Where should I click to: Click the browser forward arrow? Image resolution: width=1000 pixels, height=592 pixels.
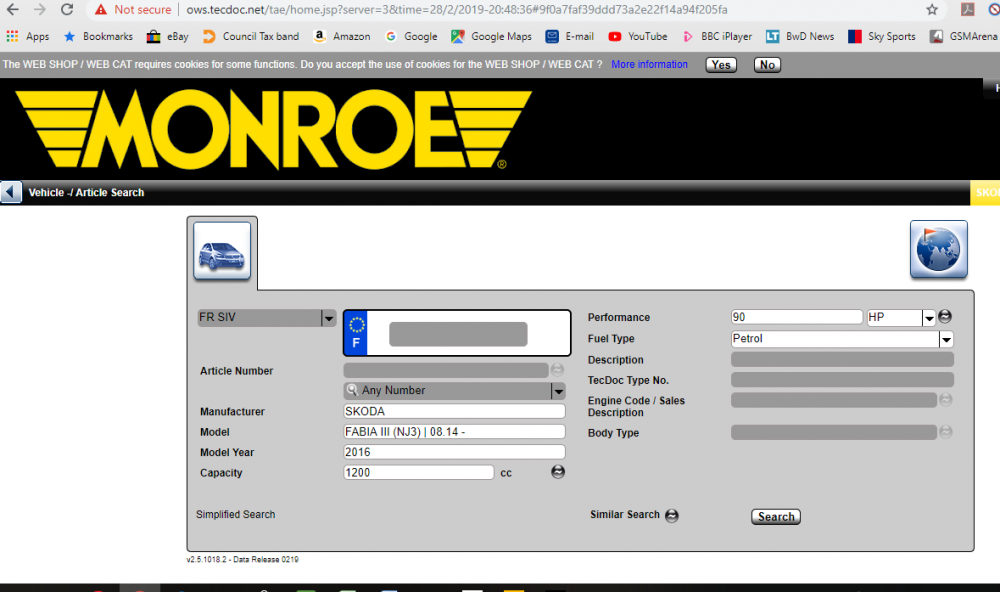point(40,10)
